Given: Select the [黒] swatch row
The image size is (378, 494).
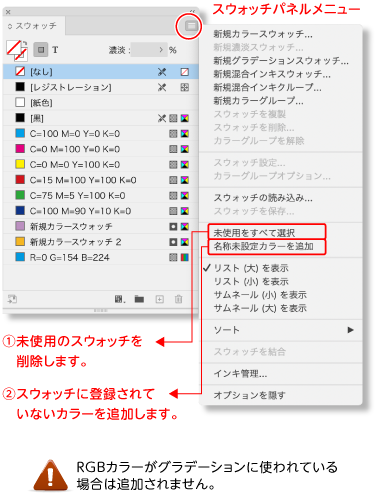Looking at the screenshot, I should click(x=101, y=118).
